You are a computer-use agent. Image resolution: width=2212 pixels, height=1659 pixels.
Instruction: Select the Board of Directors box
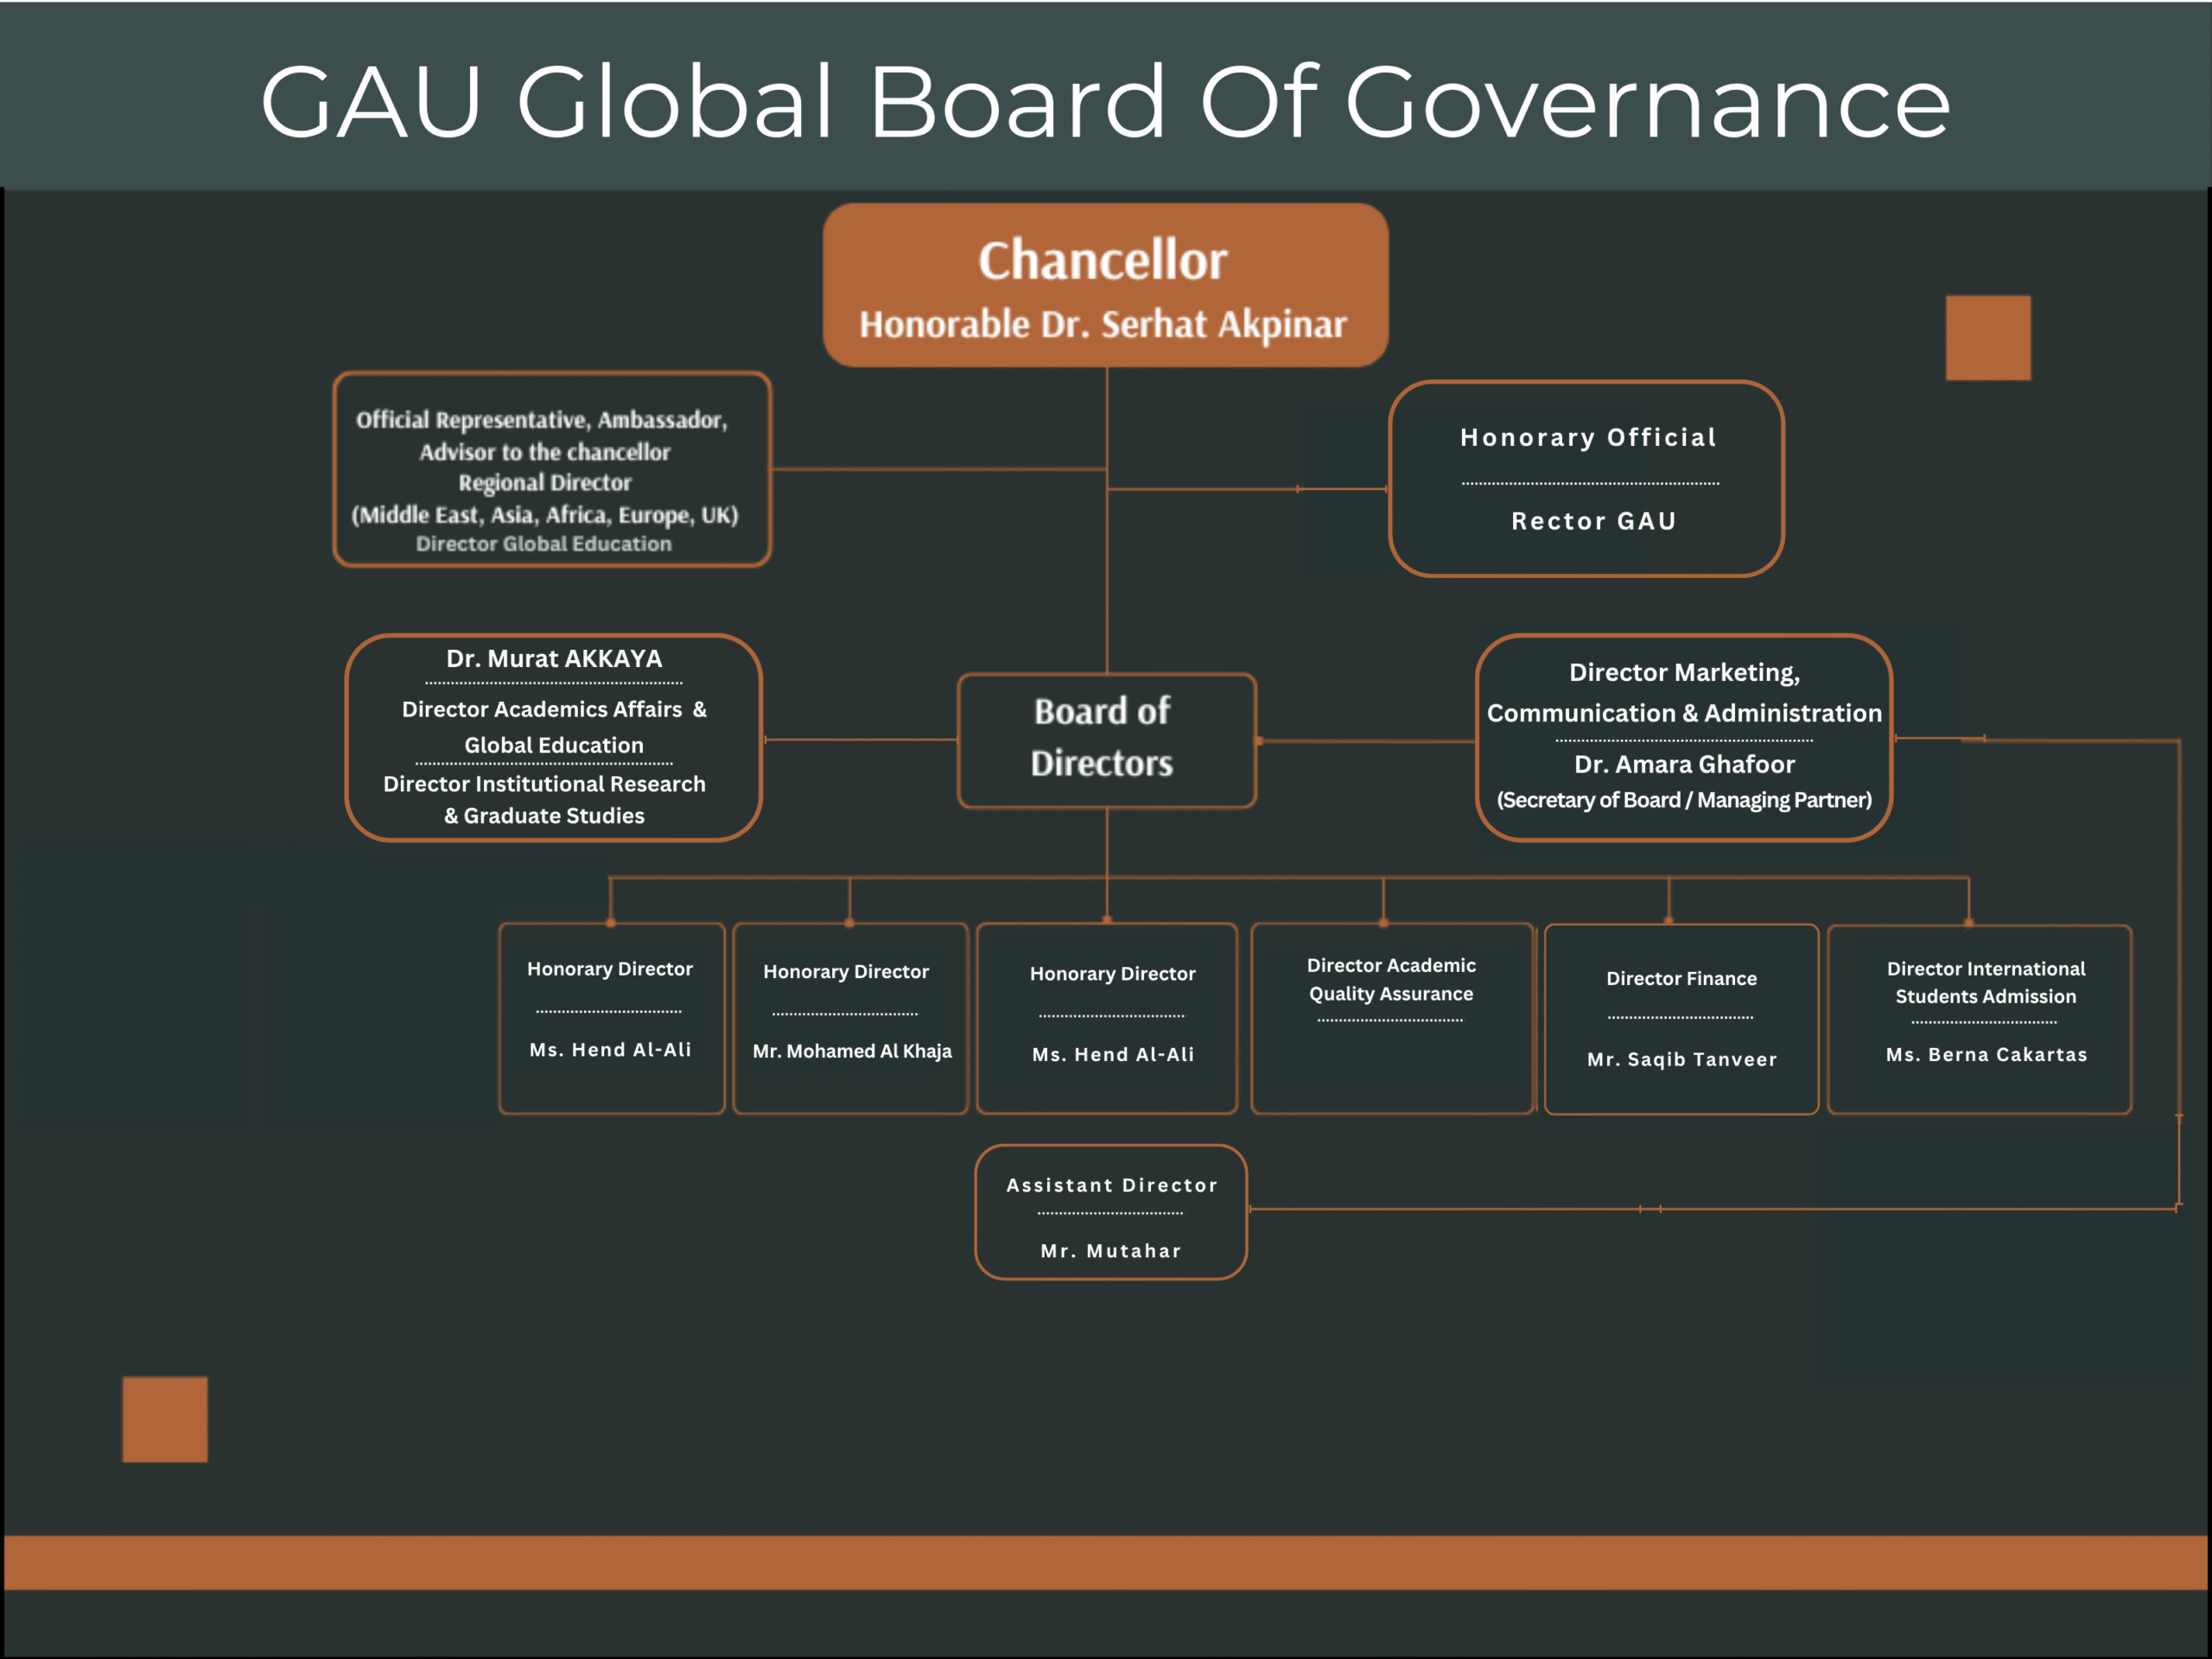click(x=1106, y=740)
